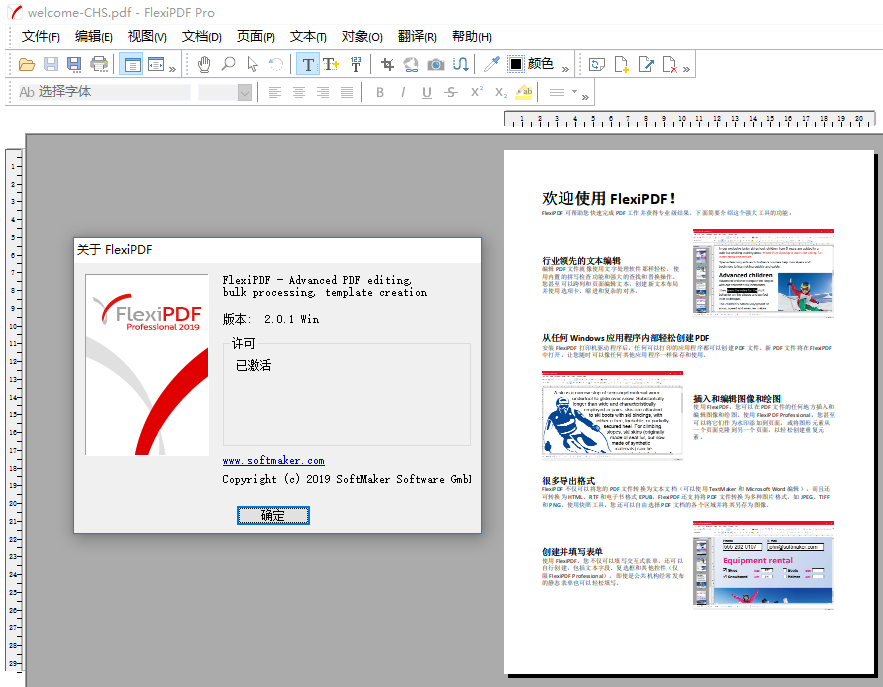The image size is (883, 687).
Task: Click 确定 in the About dialog
Action: coord(273,515)
